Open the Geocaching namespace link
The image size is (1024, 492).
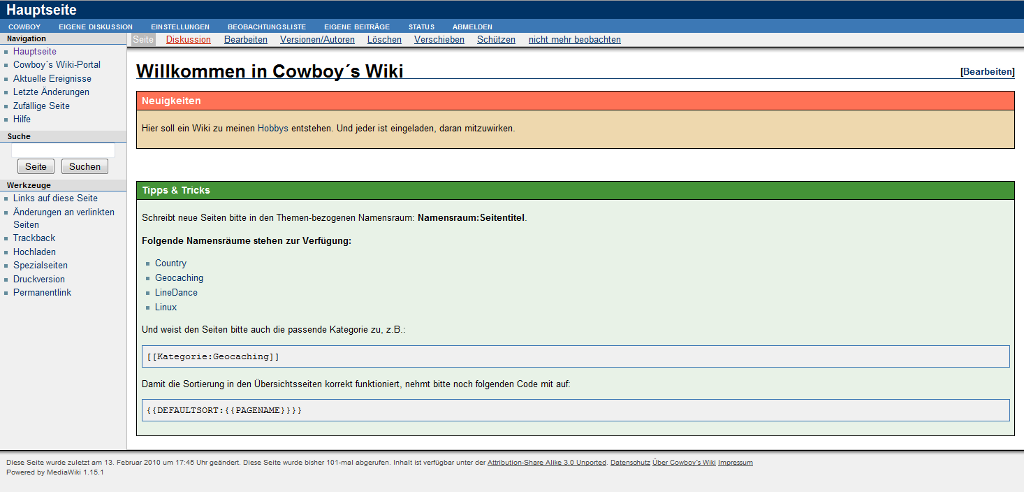[179, 278]
